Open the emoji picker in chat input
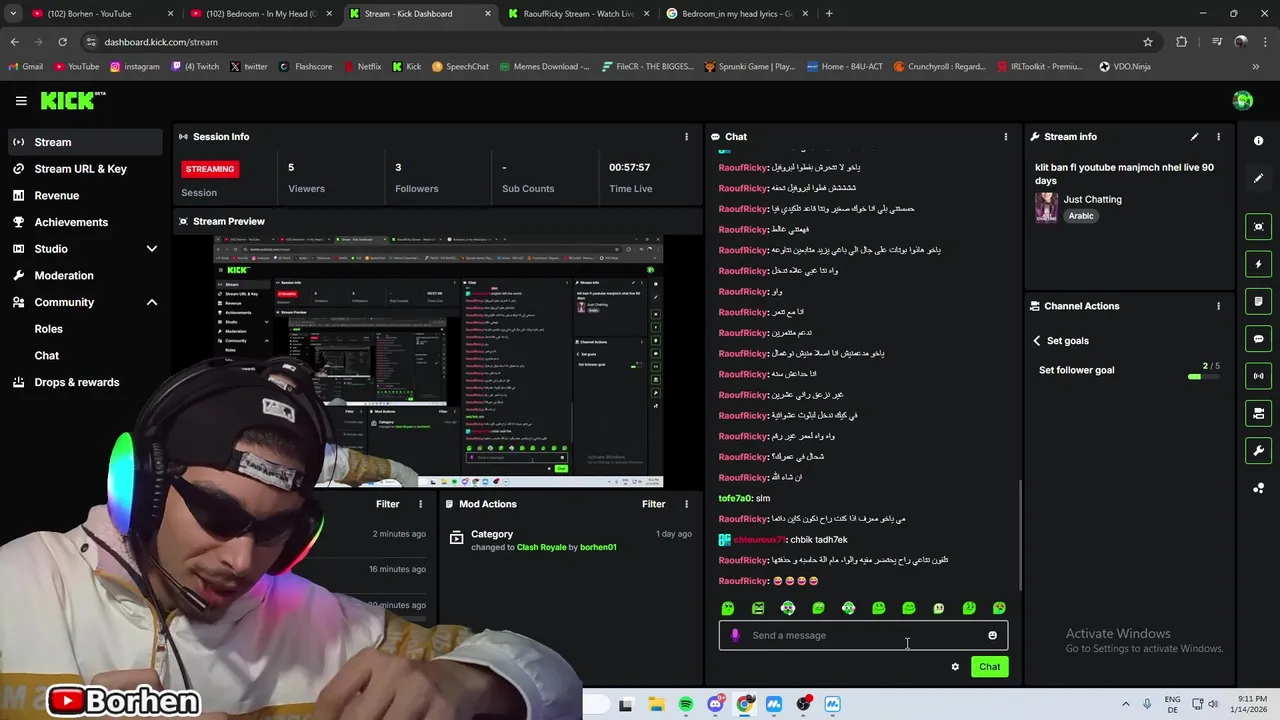Screen dimensions: 1280x720 tap(992, 635)
